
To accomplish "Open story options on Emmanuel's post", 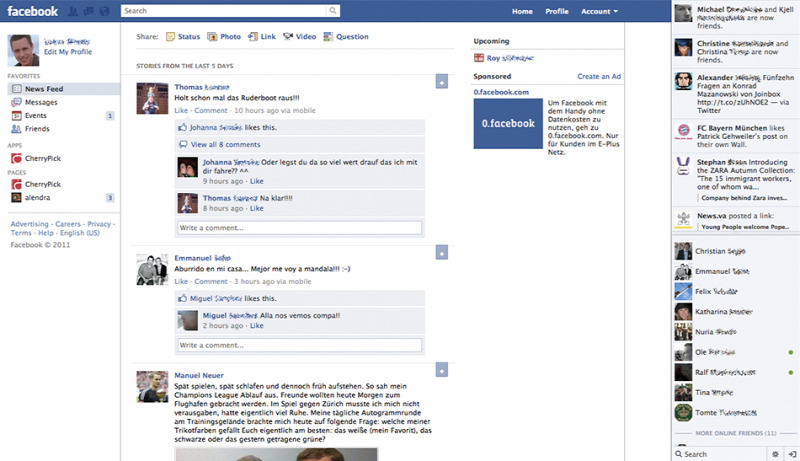I will pyautogui.click(x=442, y=252).
